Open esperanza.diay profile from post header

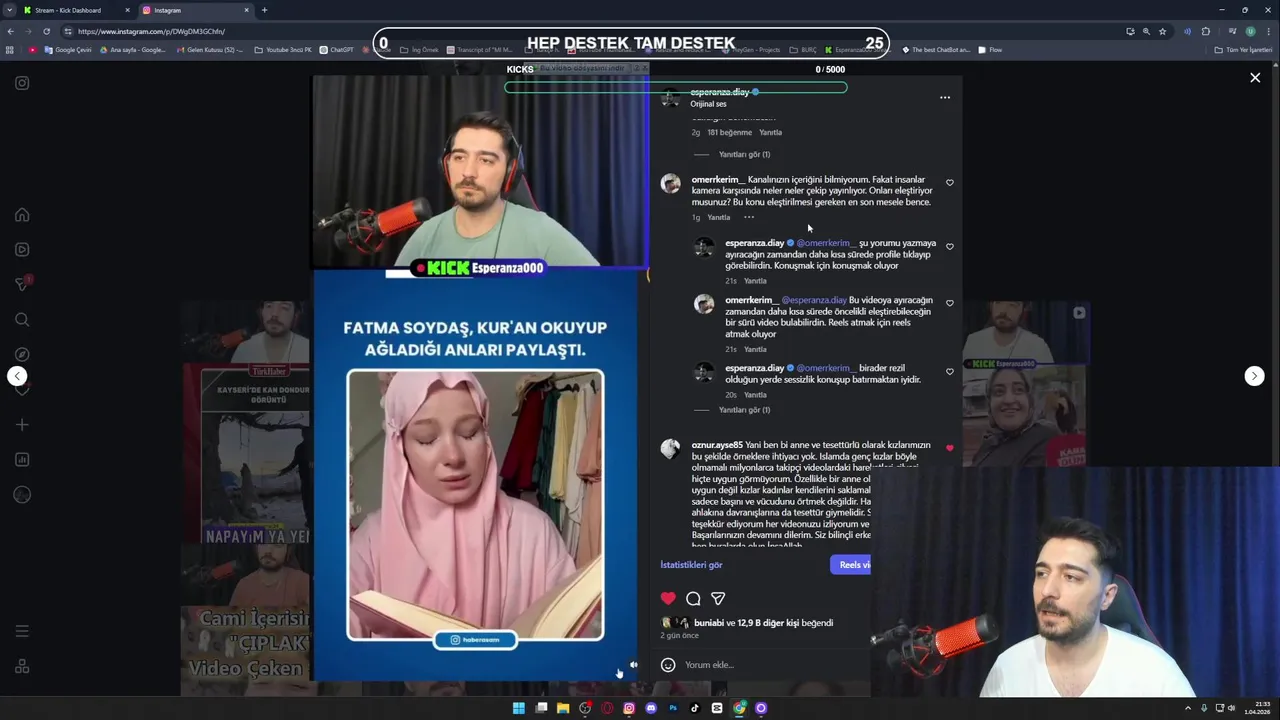719,92
